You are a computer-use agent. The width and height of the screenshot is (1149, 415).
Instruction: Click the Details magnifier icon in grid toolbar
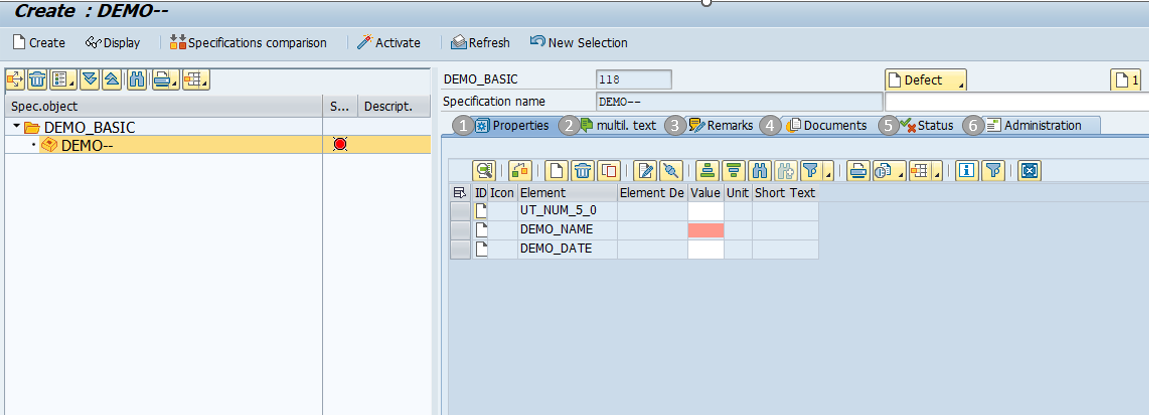(484, 171)
